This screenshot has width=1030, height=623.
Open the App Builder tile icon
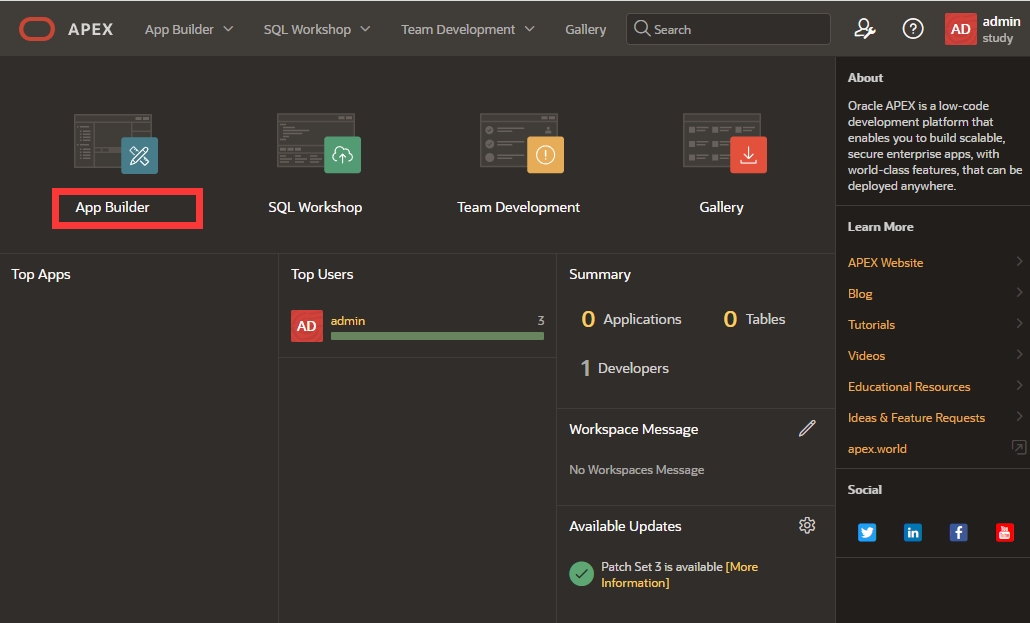[x=116, y=142]
